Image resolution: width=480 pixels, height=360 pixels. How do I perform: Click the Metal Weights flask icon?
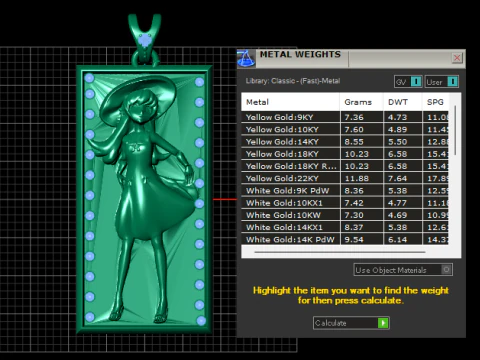click(x=246, y=58)
